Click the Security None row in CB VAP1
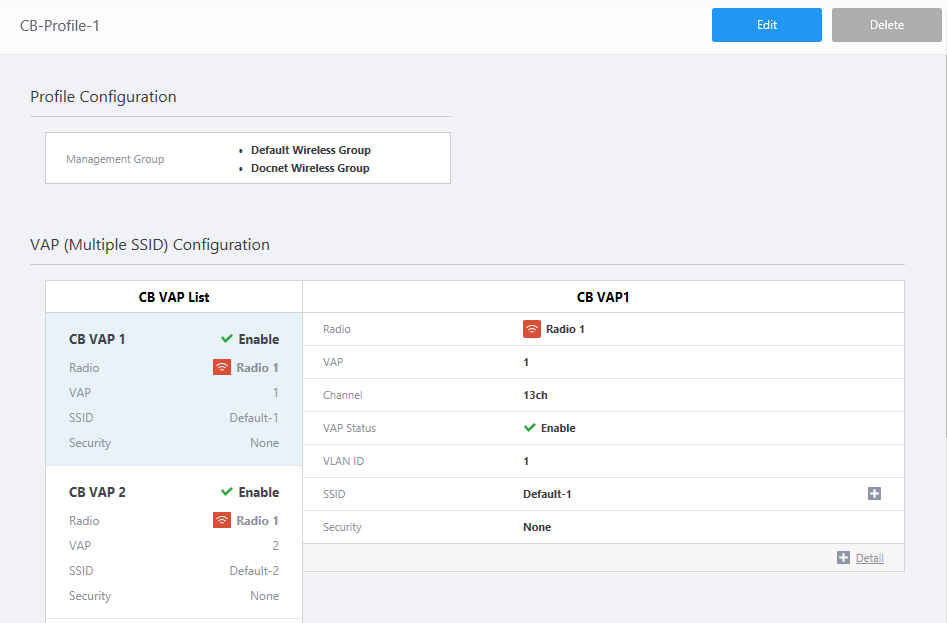947x623 pixels. [x=603, y=527]
